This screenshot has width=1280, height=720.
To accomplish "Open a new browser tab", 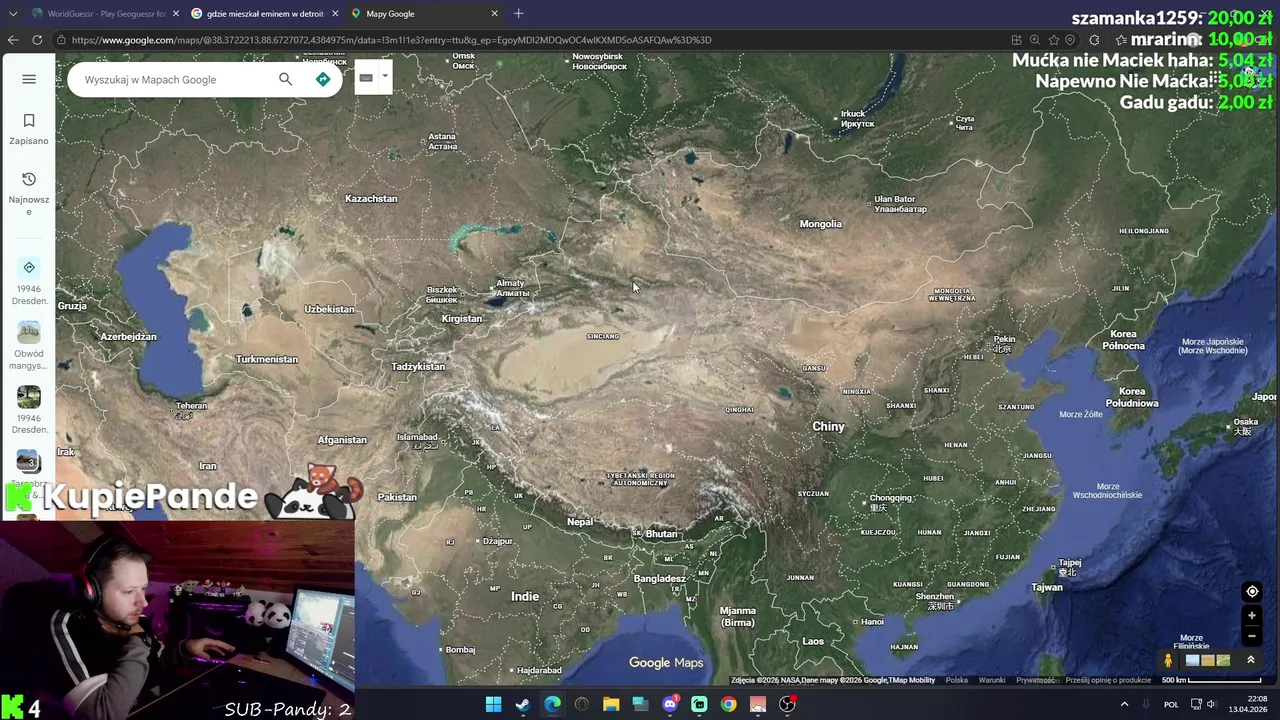I will (518, 13).
